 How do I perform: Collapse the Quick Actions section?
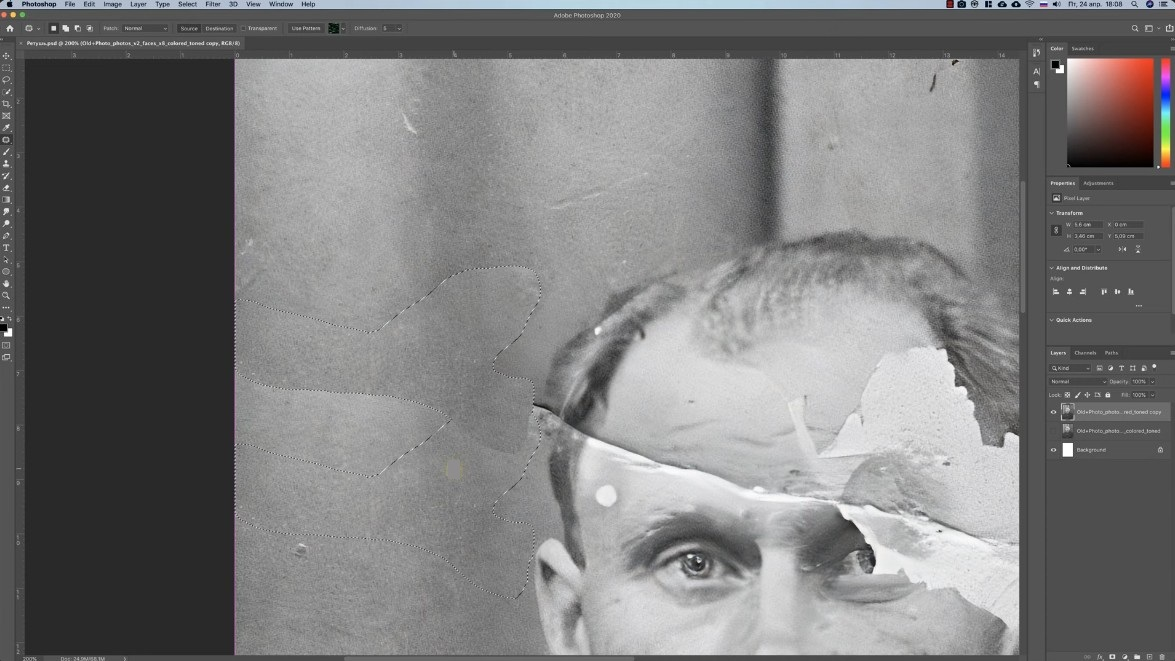[1051, 320]
